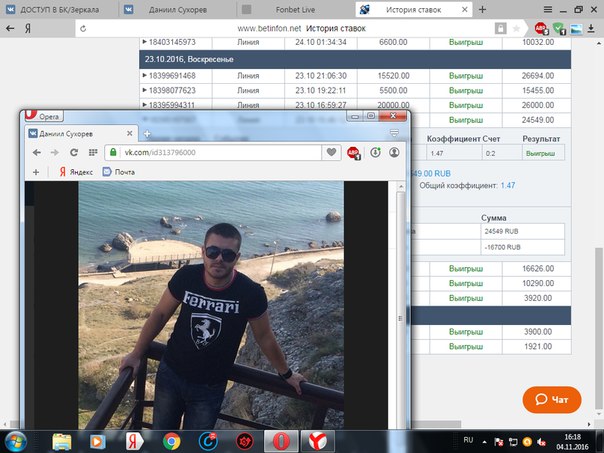The image size is (604, 453).
Task: Open Adblock Plus extension in Yandex browser
Action: tap(541, 28)
